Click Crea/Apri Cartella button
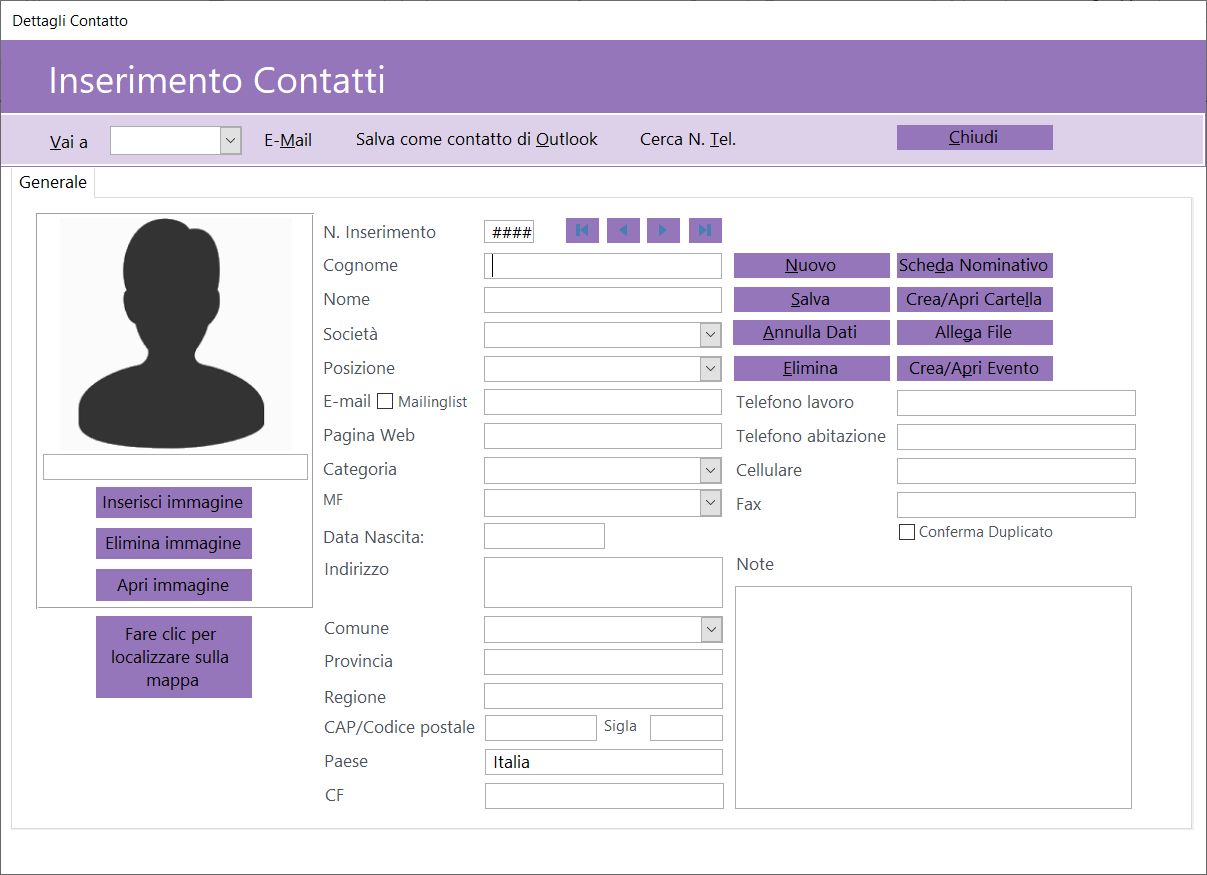This screenshot has height=875, width=1207. pos(974,299)
